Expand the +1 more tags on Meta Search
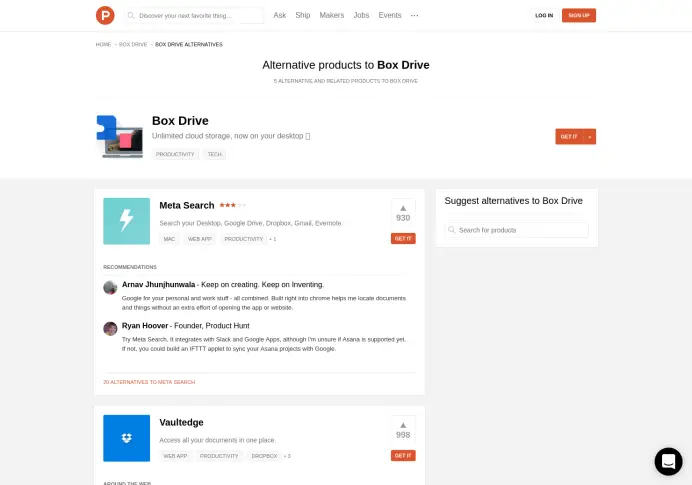 click(273, 239)
